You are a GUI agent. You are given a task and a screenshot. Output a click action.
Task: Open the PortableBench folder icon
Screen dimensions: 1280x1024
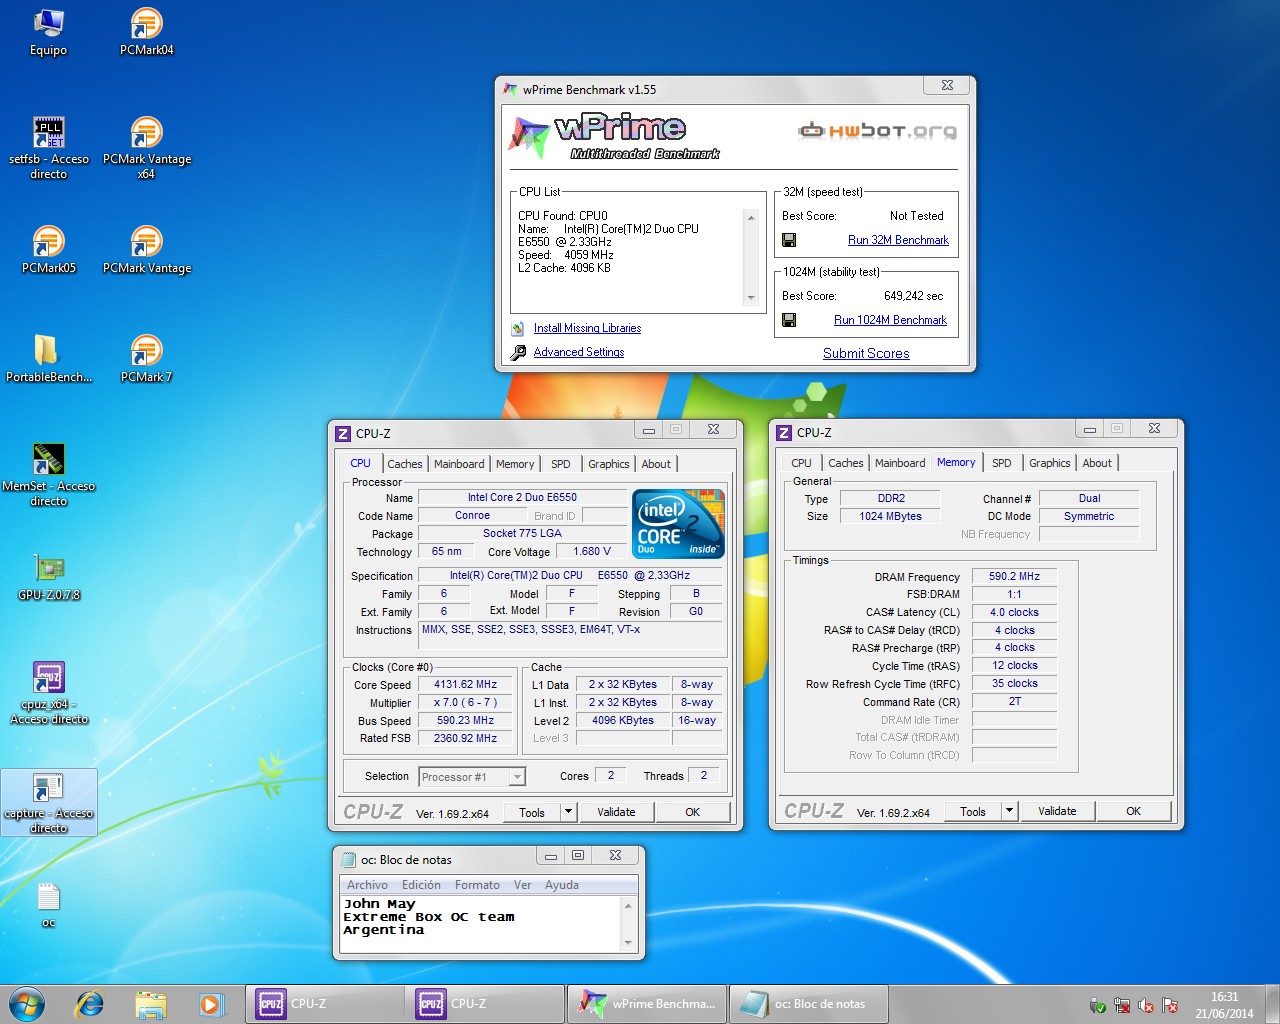[x=48, y=358]
